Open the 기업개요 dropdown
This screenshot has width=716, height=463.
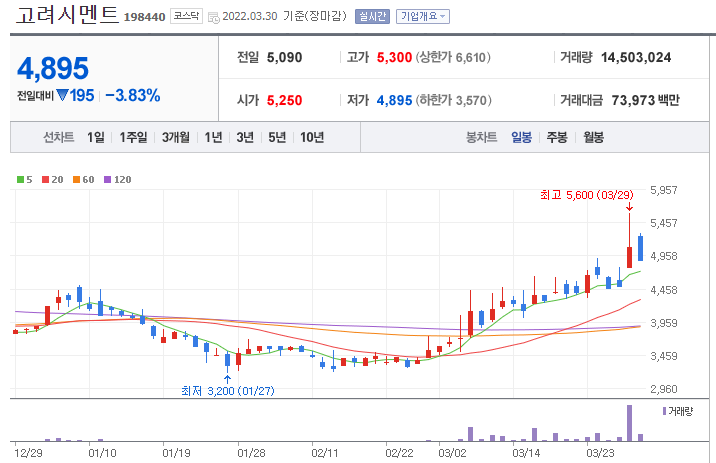[x=423, y=16]
